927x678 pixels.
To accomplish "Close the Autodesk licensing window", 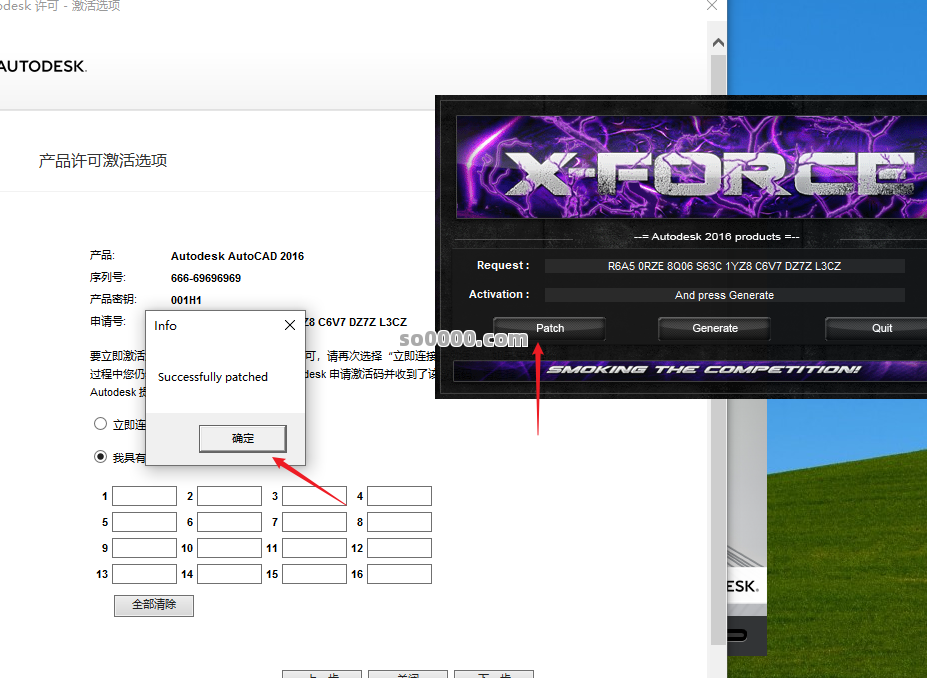I will (712, 6).
